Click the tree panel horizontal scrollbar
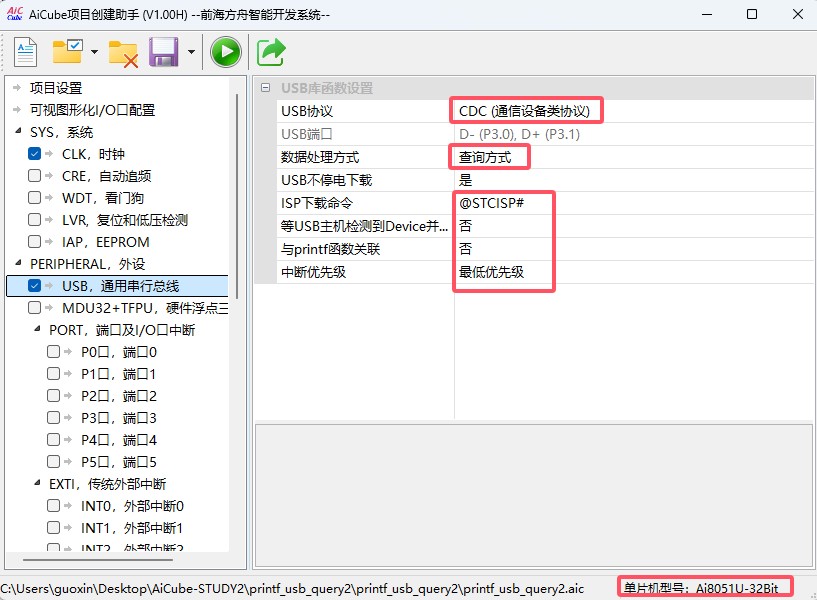 pos(98,560)
